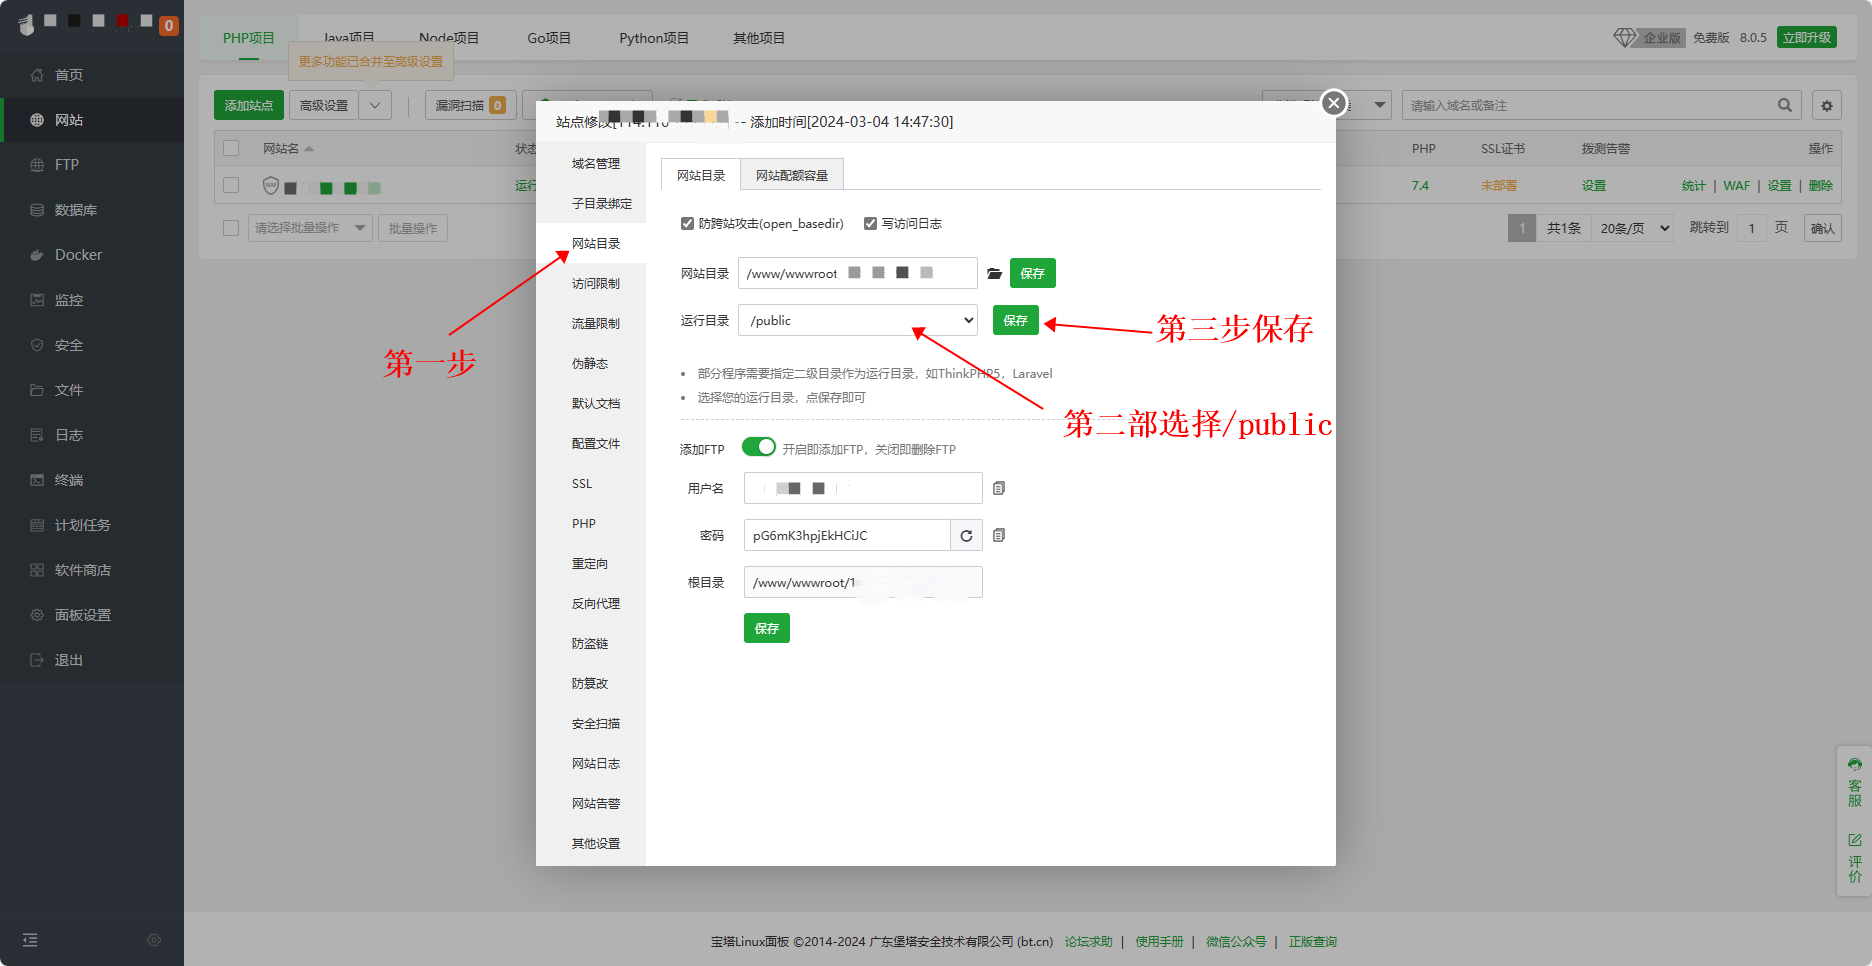1872x966 pixels.
Task: Open the 运行目录 dropdown showing /public
Action: point(858,320)
